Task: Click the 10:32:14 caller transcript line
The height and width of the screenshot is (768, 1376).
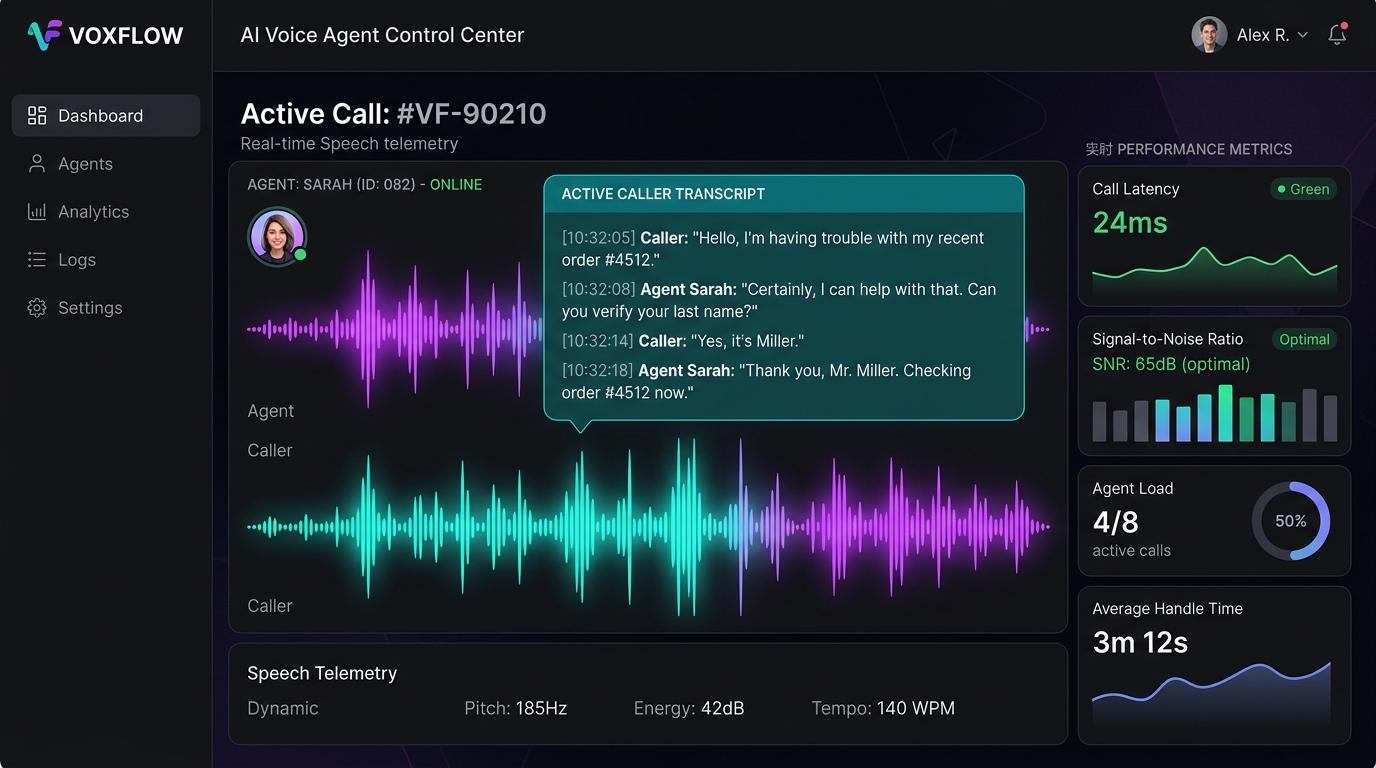Action: pos(683,341)
